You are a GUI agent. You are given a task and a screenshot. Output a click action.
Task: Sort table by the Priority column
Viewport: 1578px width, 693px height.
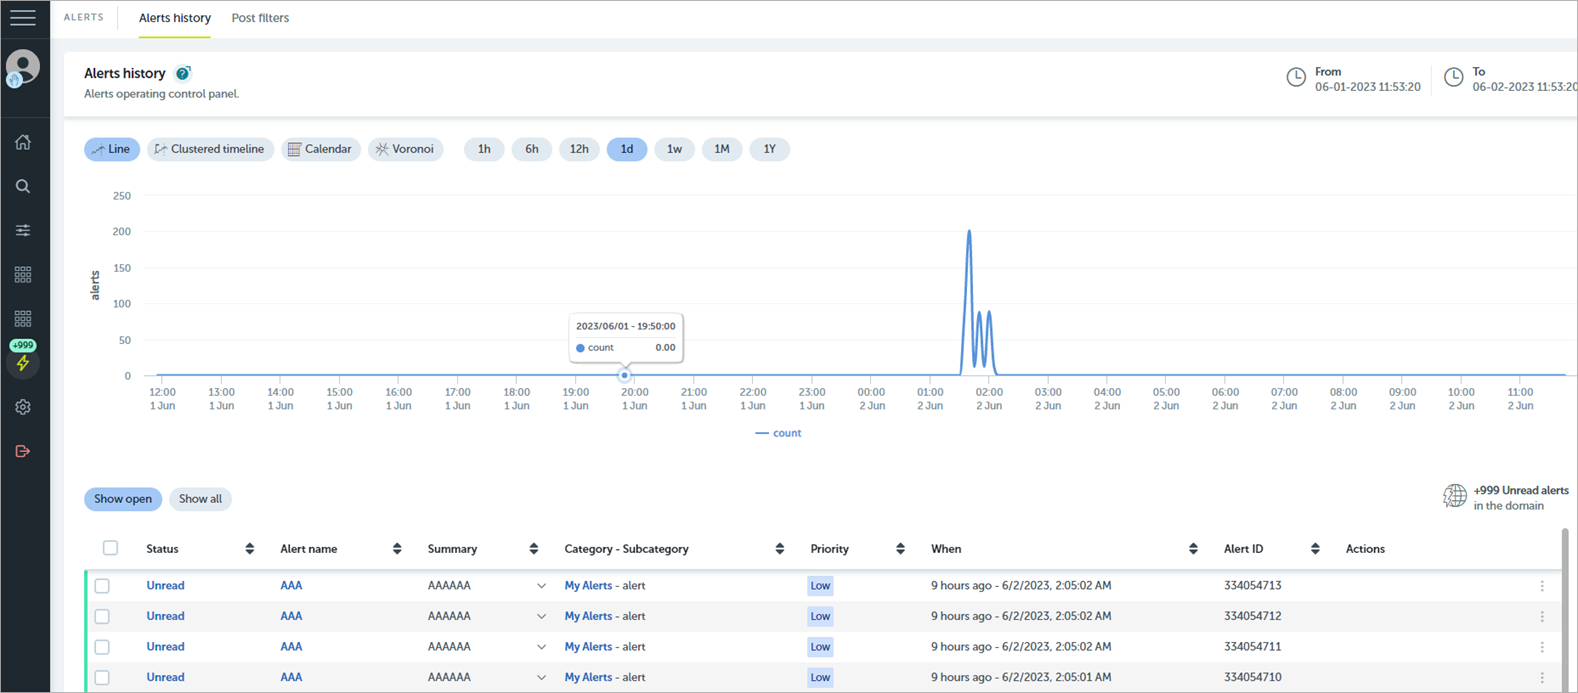pos(900,549)
